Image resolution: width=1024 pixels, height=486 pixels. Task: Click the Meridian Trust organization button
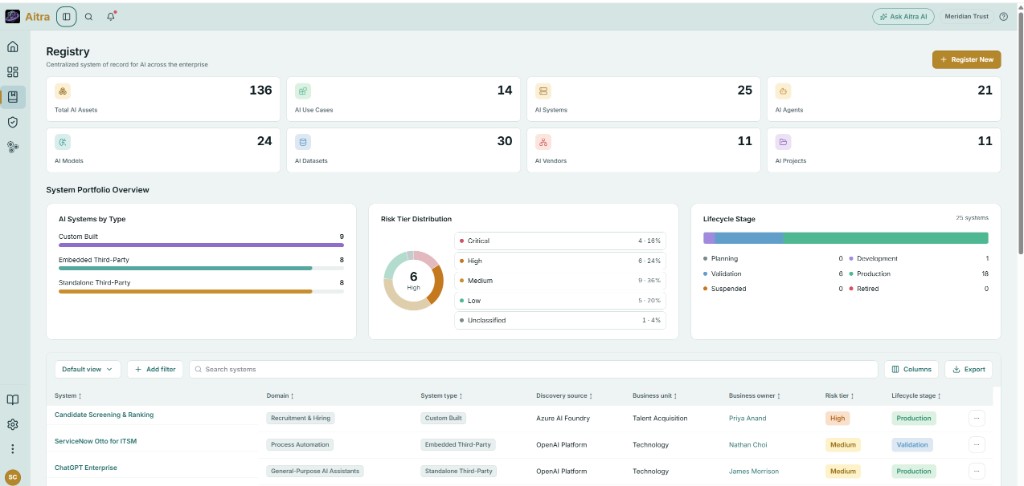click(x=966, y=16)
